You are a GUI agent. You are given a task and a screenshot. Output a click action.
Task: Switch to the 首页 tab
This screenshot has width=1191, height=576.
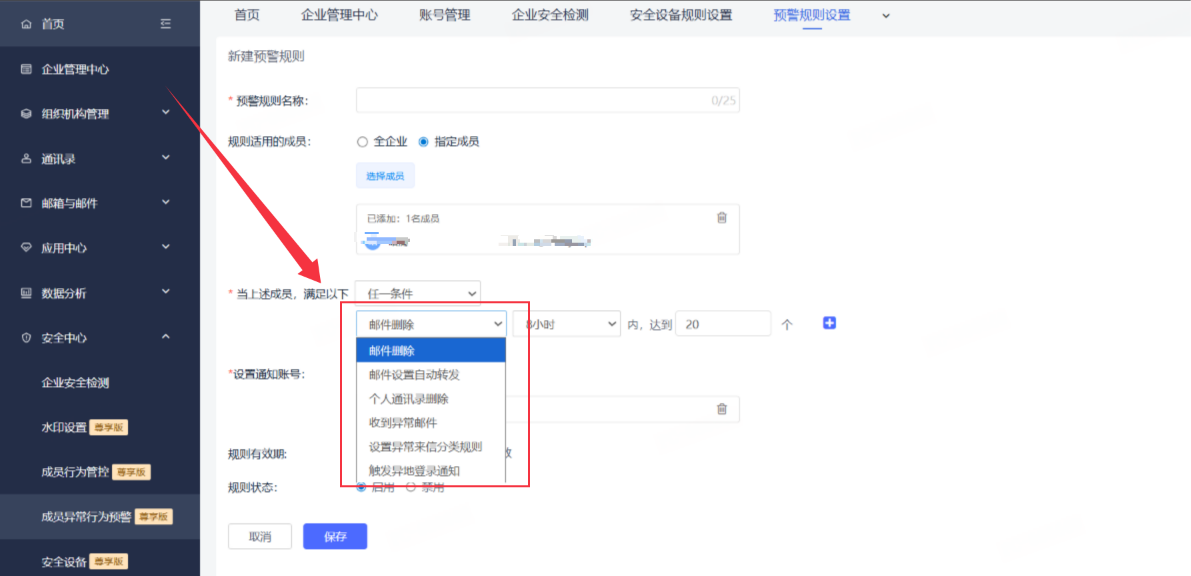(x=247, y=14)
